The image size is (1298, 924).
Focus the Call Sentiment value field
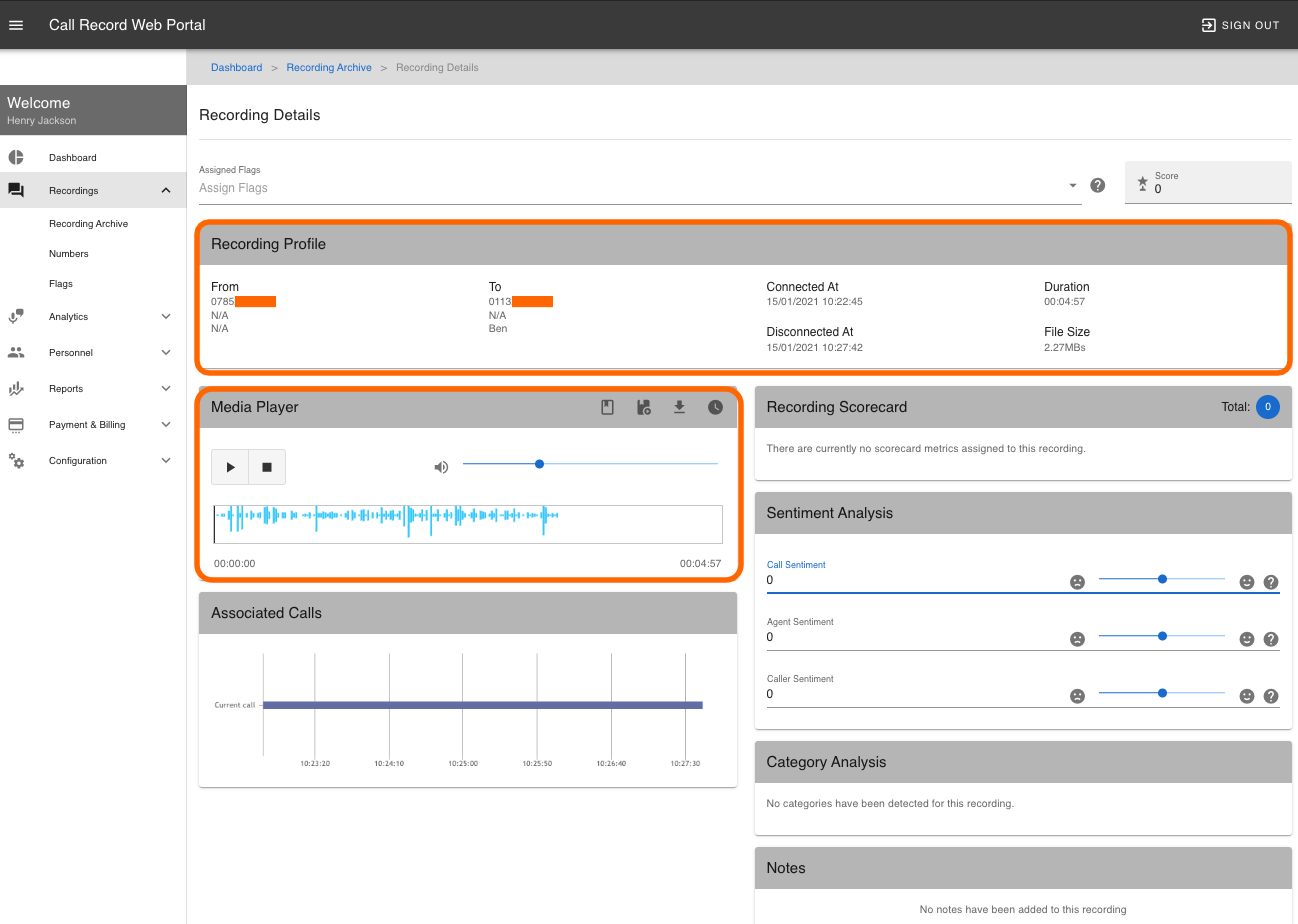pos(912,581)
